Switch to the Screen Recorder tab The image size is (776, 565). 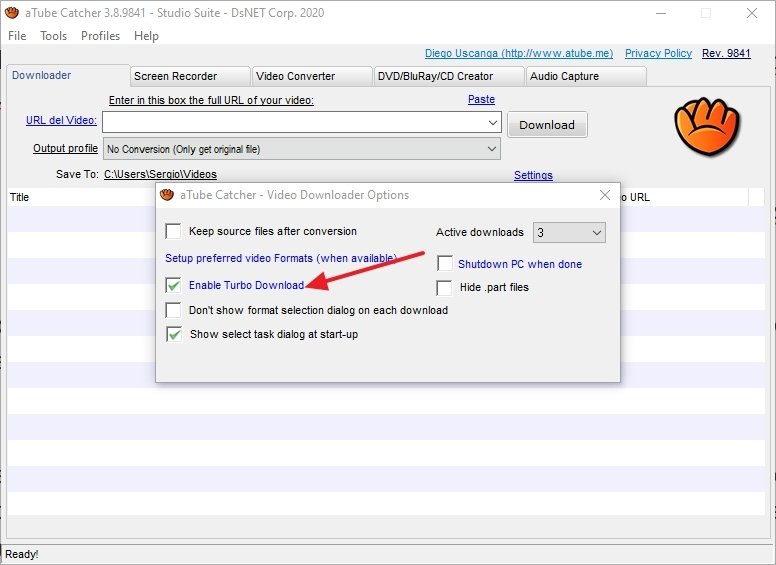click(x=190, y=76)
